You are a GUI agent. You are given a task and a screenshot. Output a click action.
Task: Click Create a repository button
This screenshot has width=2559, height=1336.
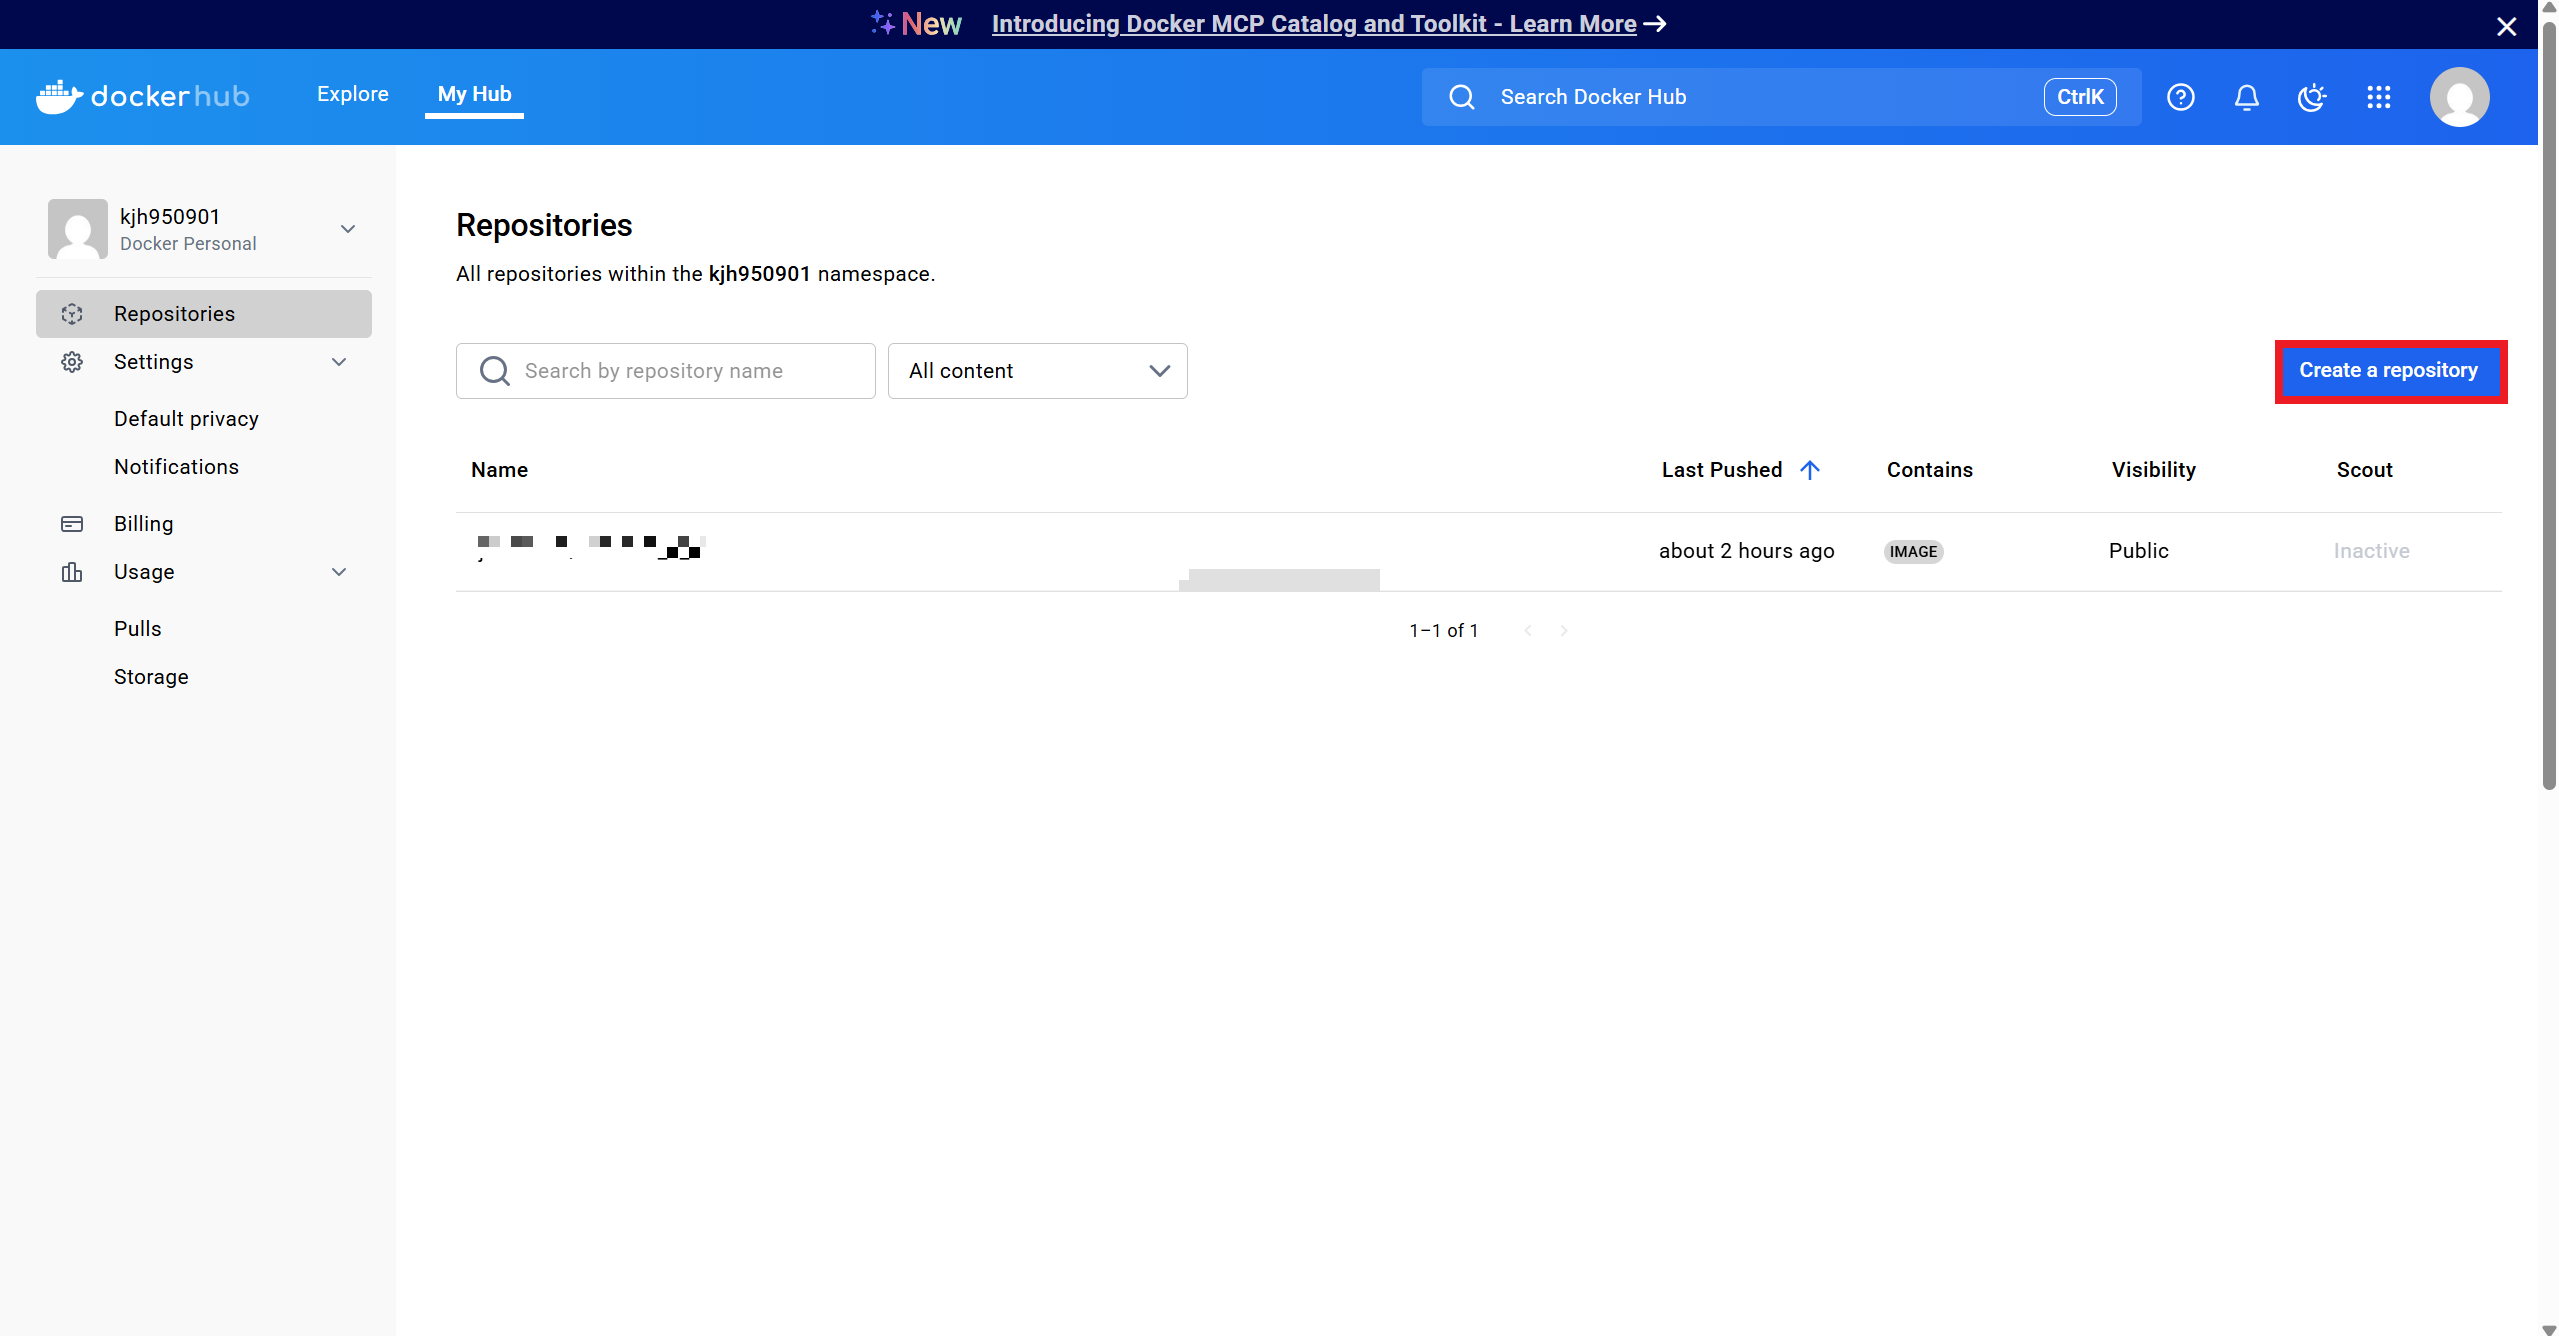click(x=2389, y=371)
